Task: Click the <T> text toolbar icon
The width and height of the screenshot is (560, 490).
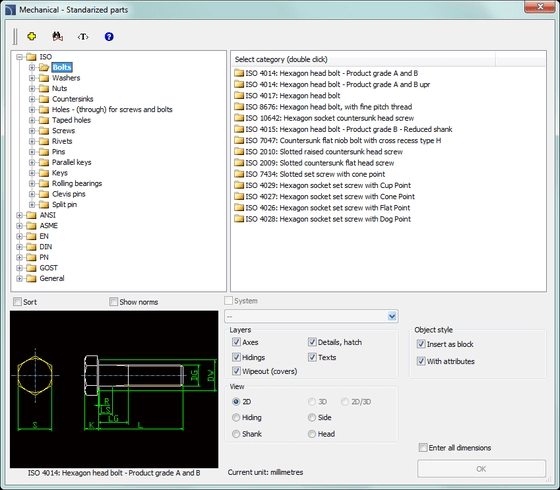Action: tap(83, 37)
